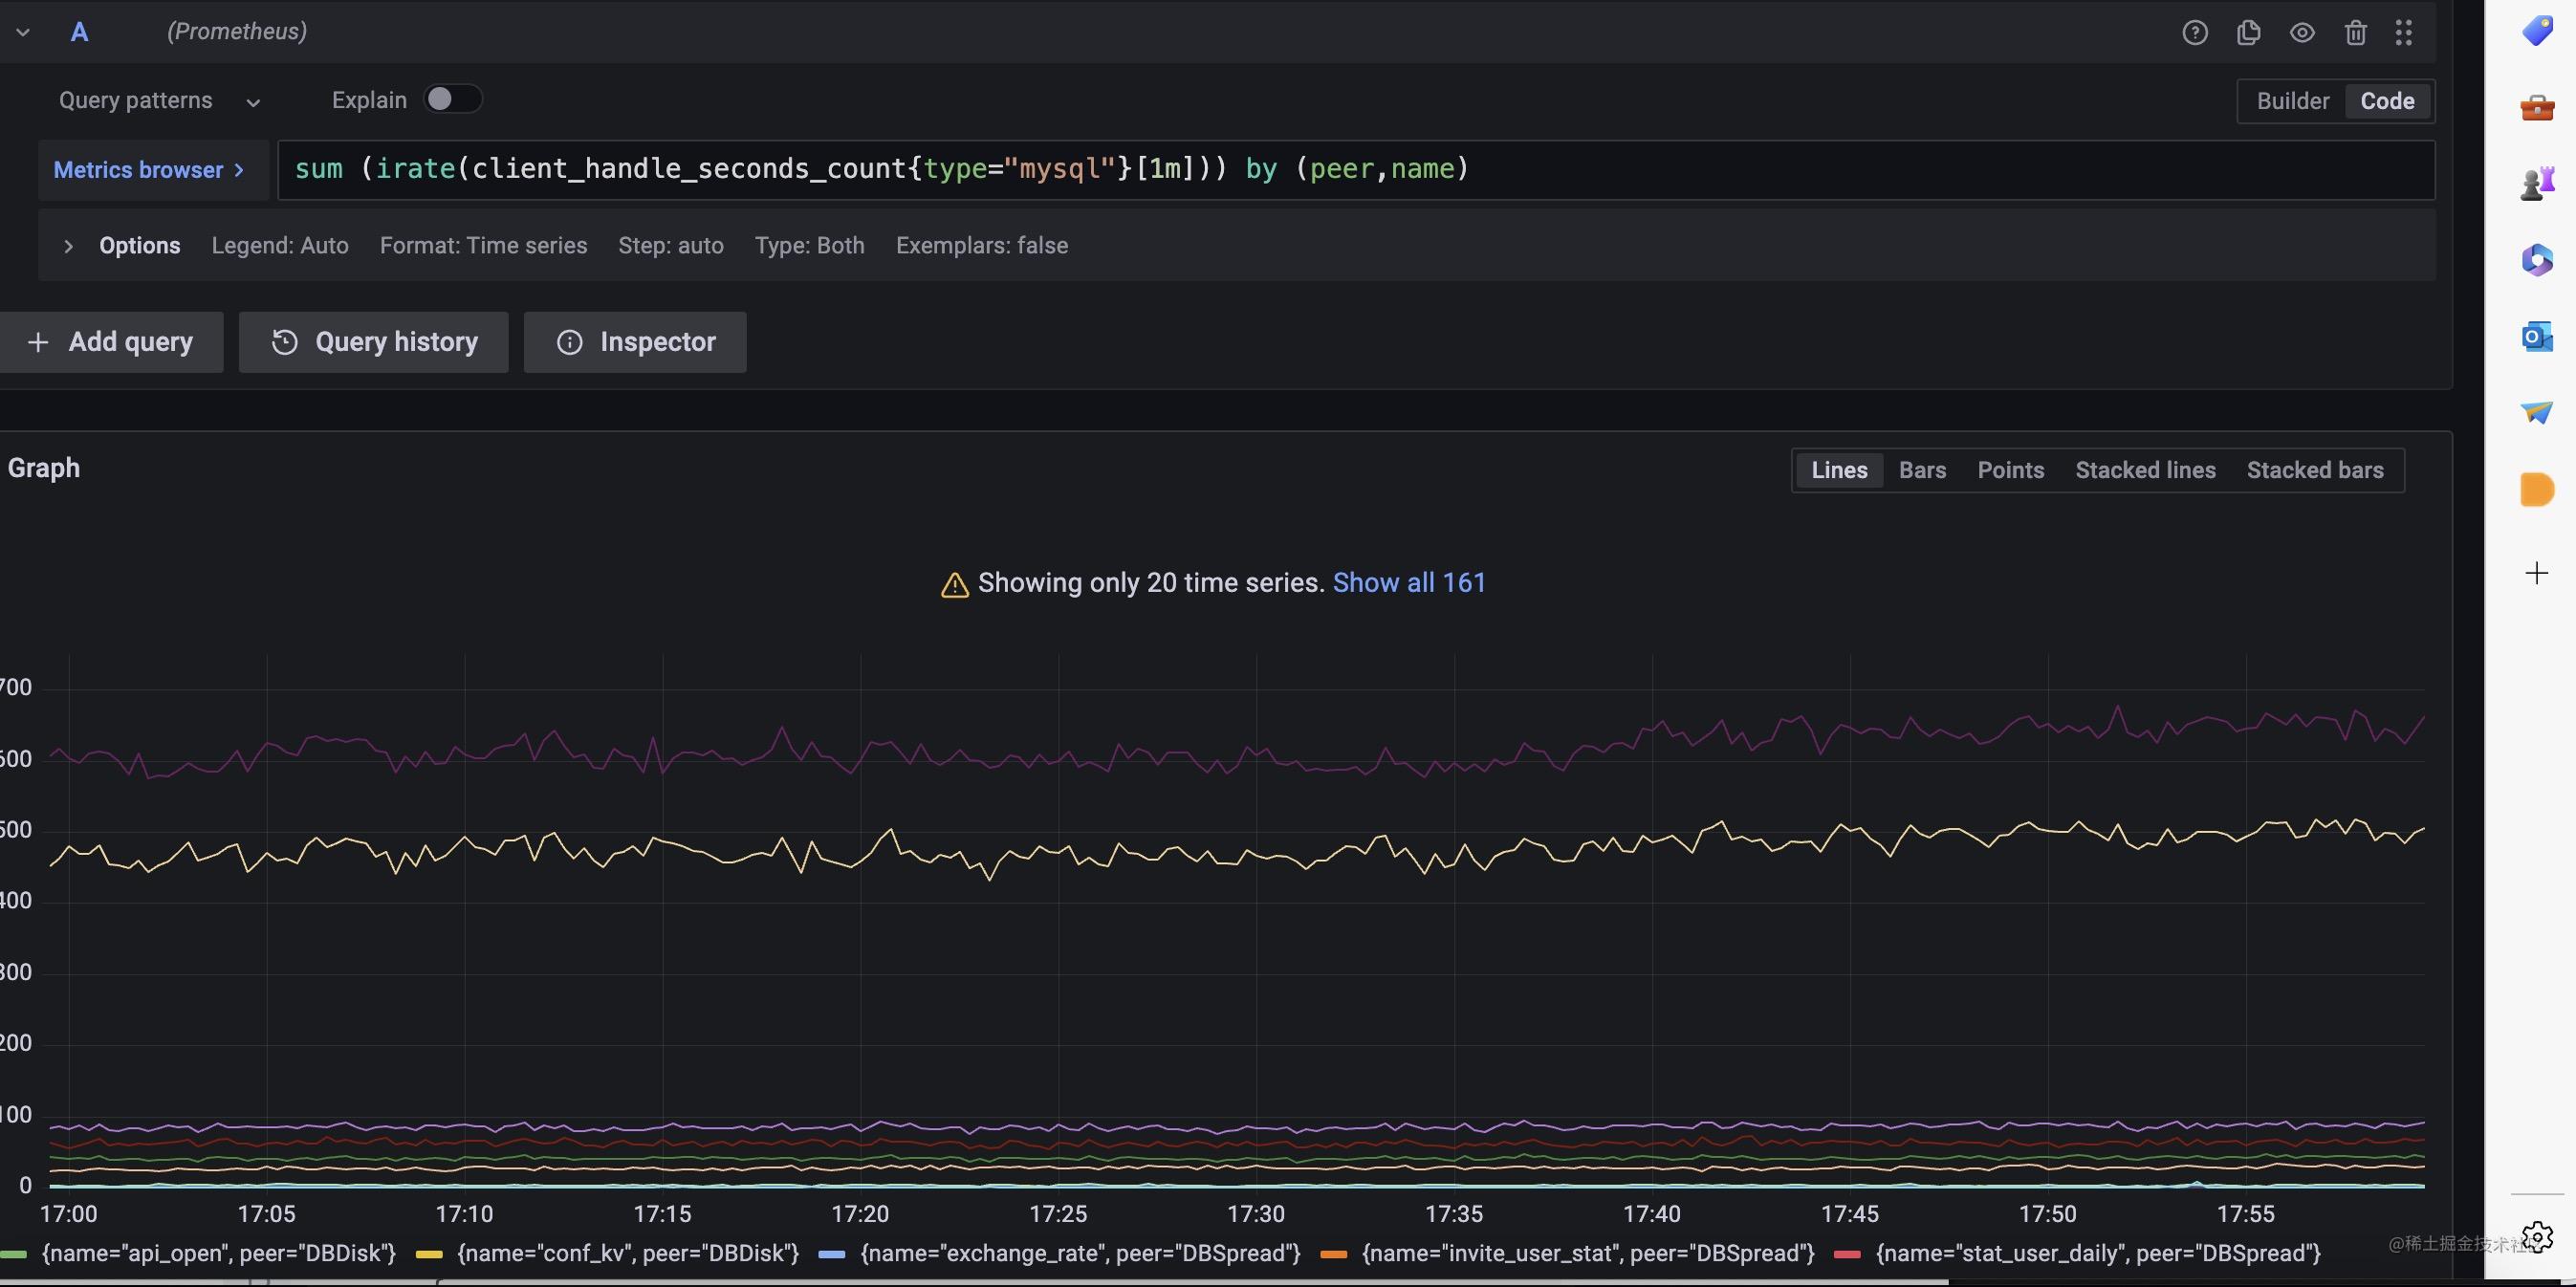This screenshot has height=1287, width=2576.
Task: Show all 161 time series link
Action: (1408, 582)
